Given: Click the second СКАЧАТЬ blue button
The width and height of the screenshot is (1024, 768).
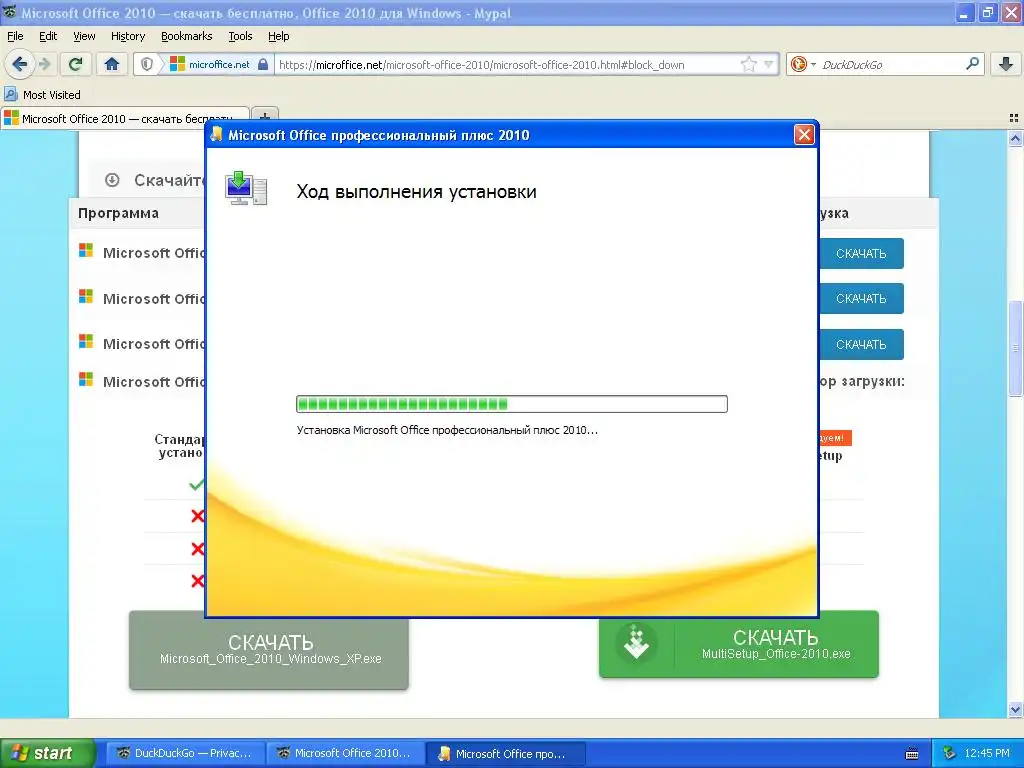Looking at the screenshot, I should tap(861, 298).
